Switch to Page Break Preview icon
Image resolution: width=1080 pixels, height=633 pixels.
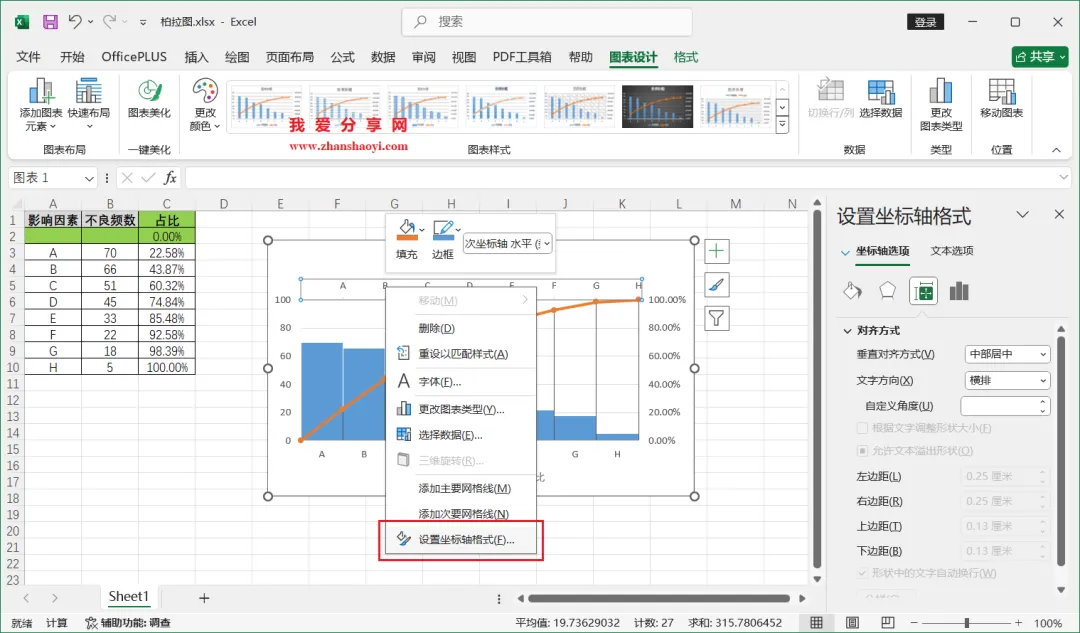888,622
